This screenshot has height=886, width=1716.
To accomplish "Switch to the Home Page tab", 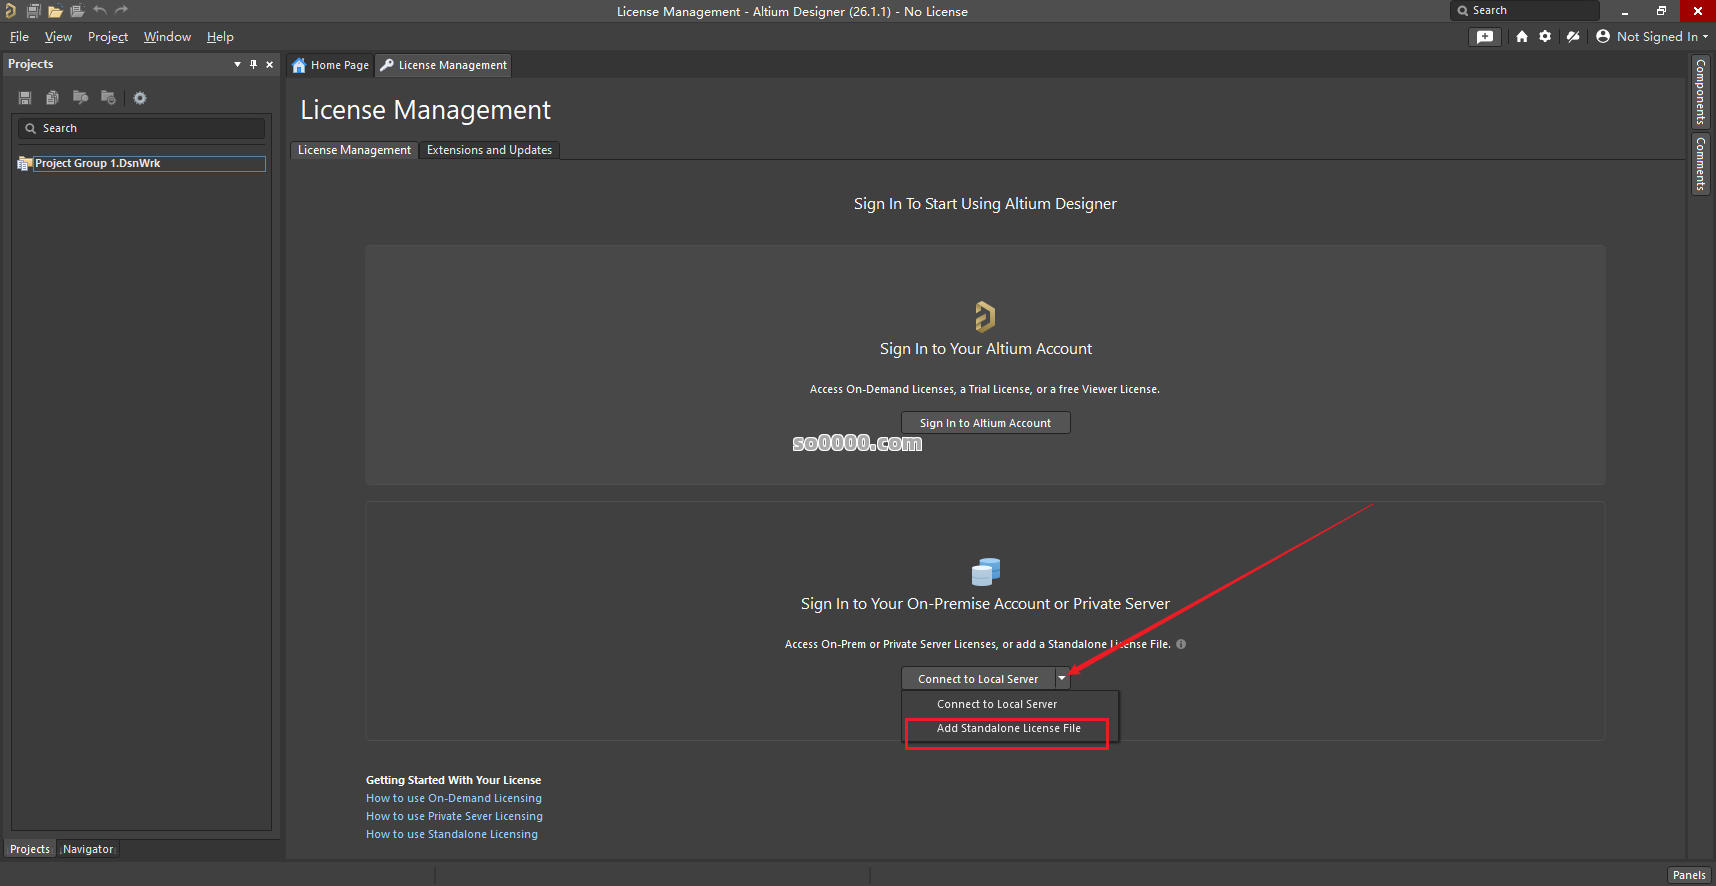I will coord(331,65).
